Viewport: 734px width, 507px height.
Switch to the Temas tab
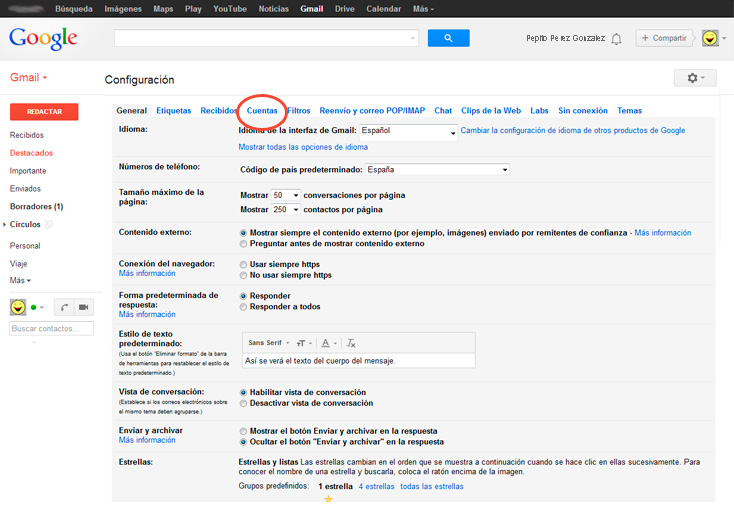[630, 110]
